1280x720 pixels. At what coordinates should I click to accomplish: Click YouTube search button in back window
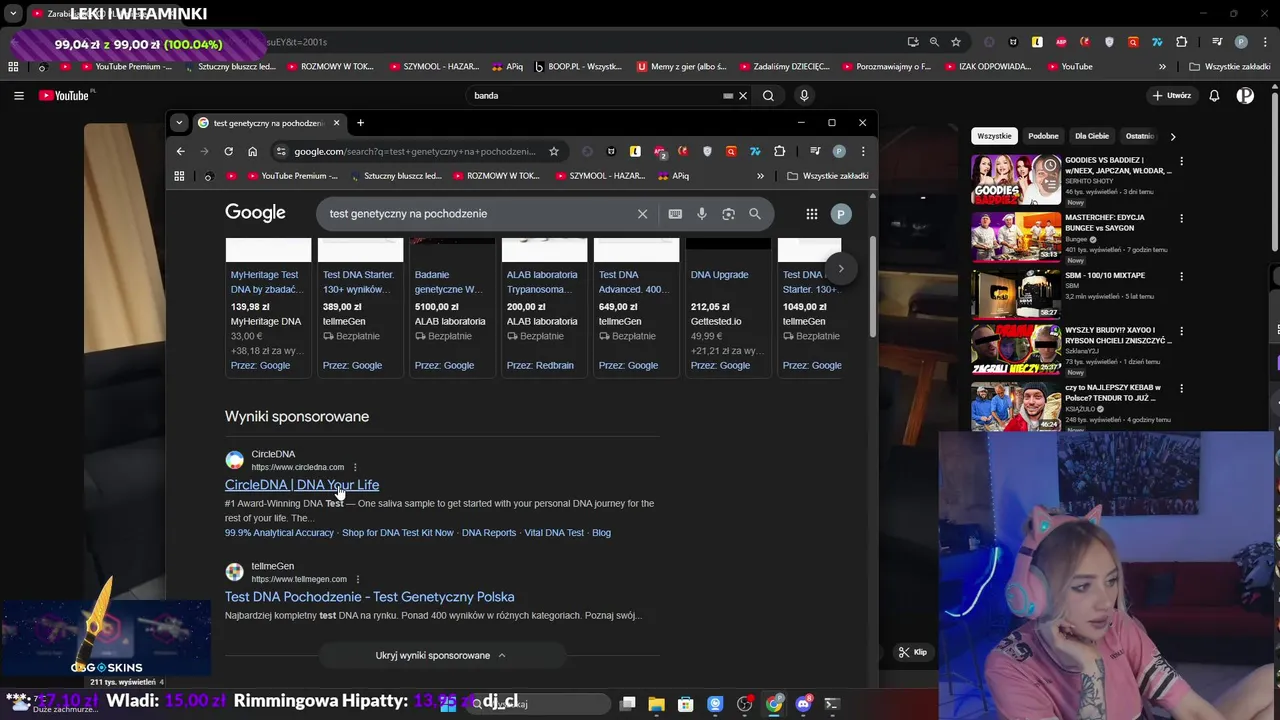[768, 96]
